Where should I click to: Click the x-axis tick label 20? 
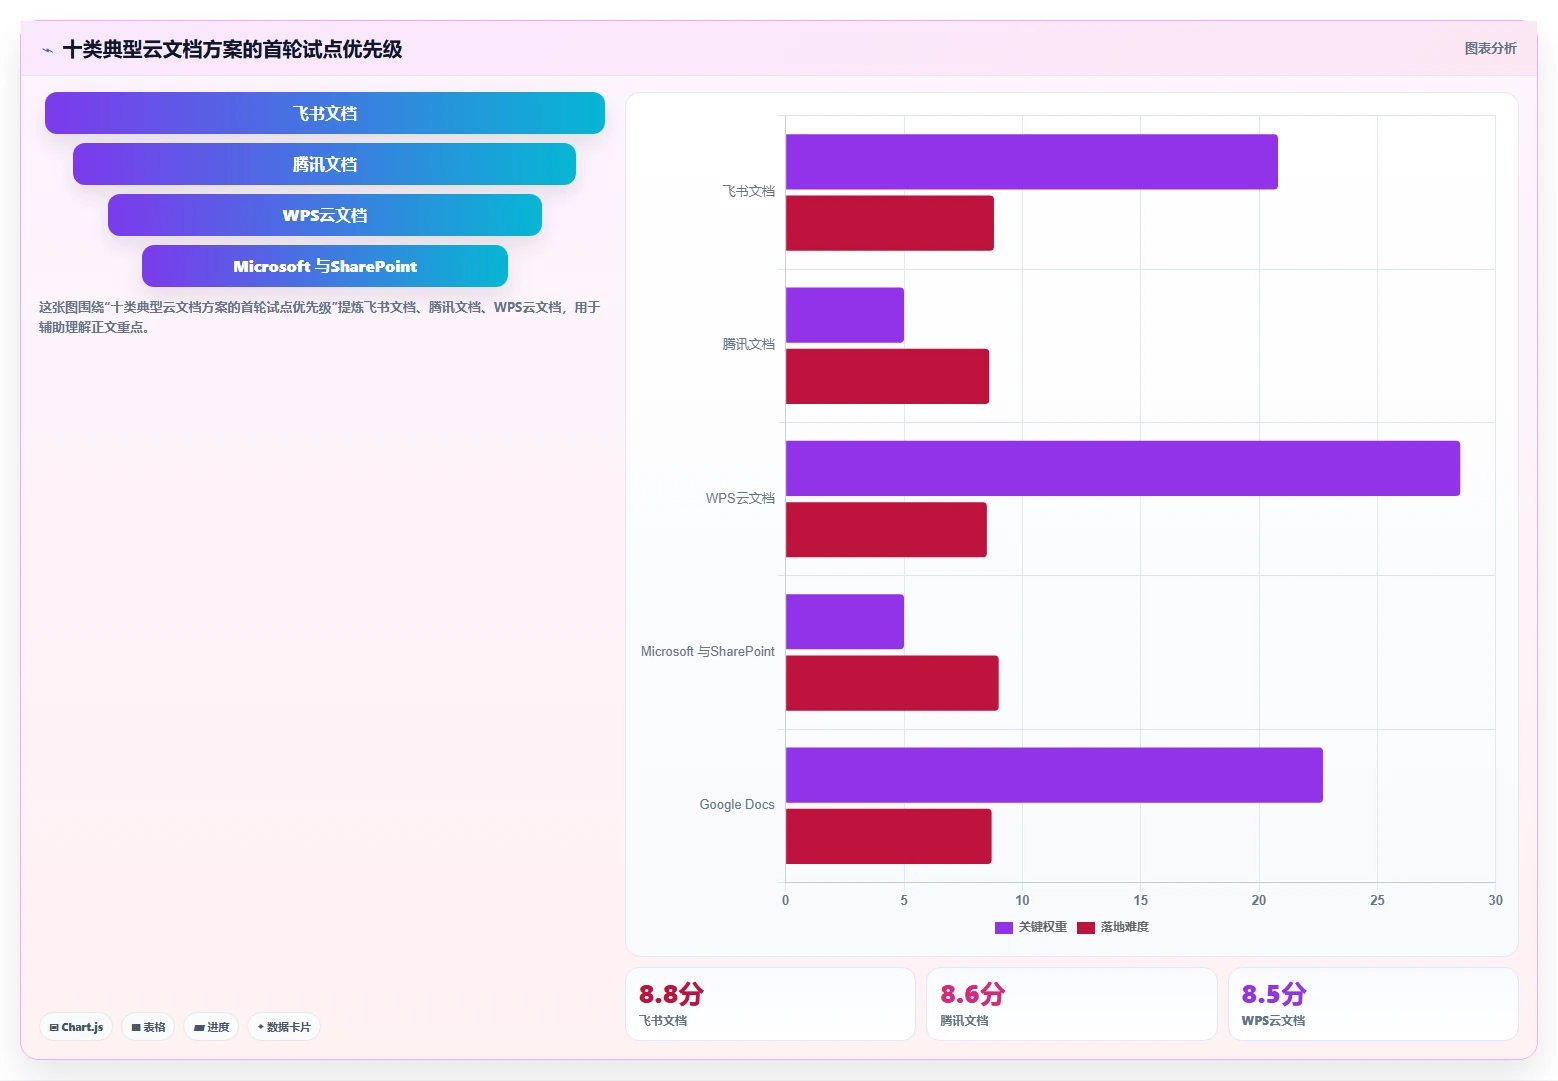(x=1259, y=900)
